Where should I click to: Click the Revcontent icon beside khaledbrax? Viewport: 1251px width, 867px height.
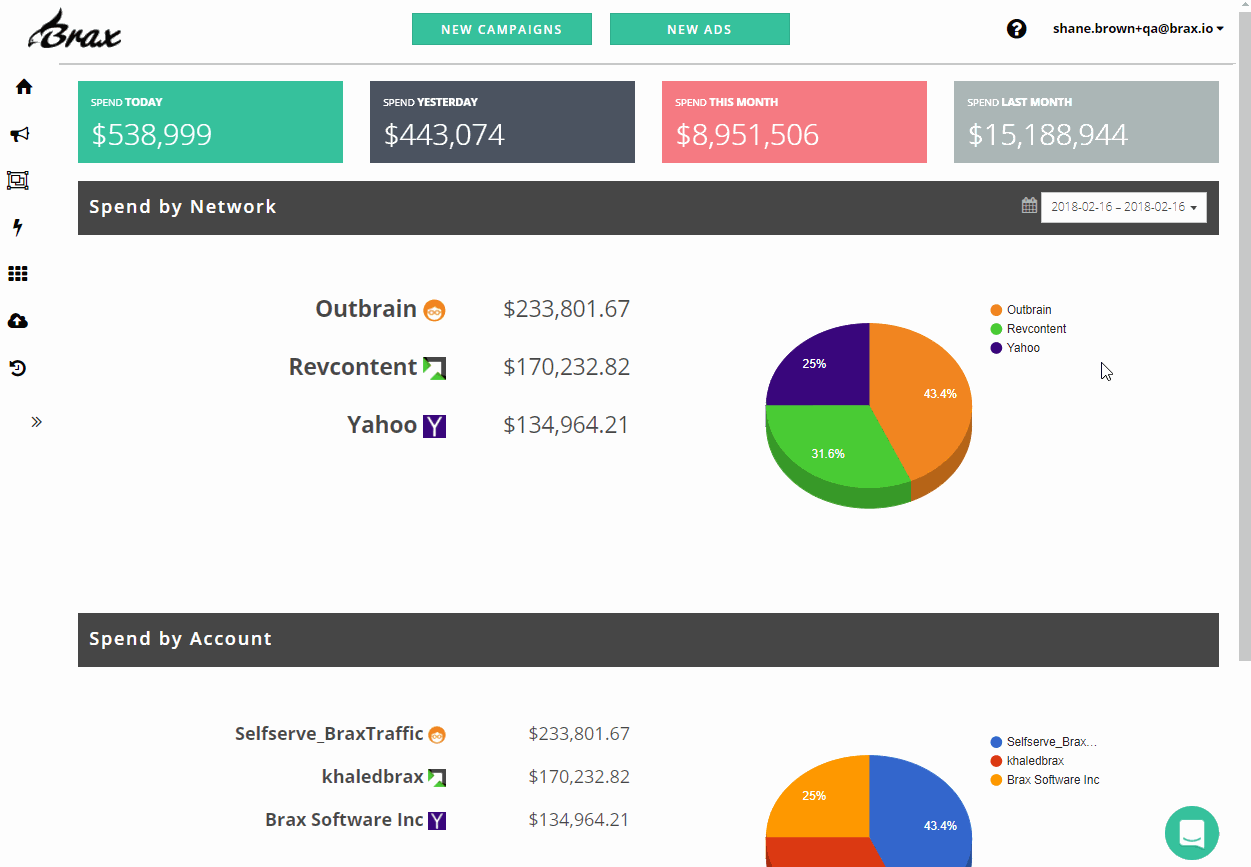(437, 778)
